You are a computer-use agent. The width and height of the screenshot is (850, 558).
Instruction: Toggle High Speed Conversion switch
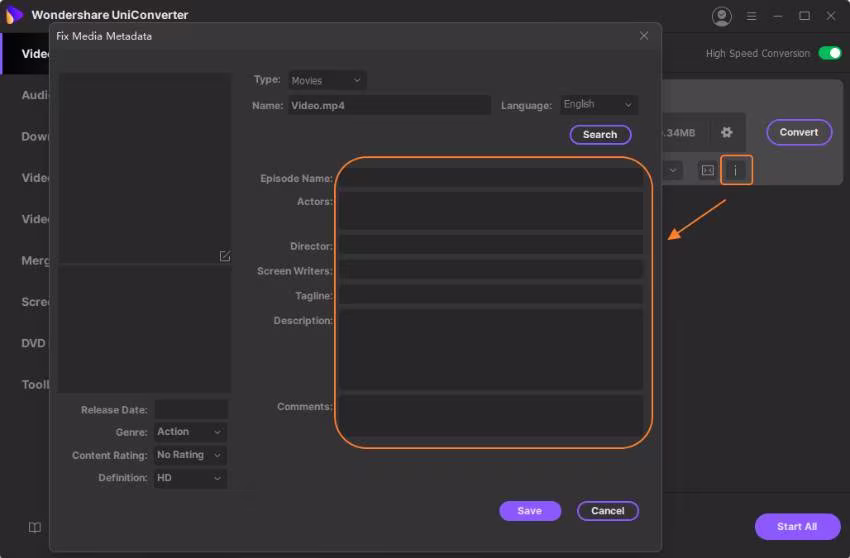[830, 53]
